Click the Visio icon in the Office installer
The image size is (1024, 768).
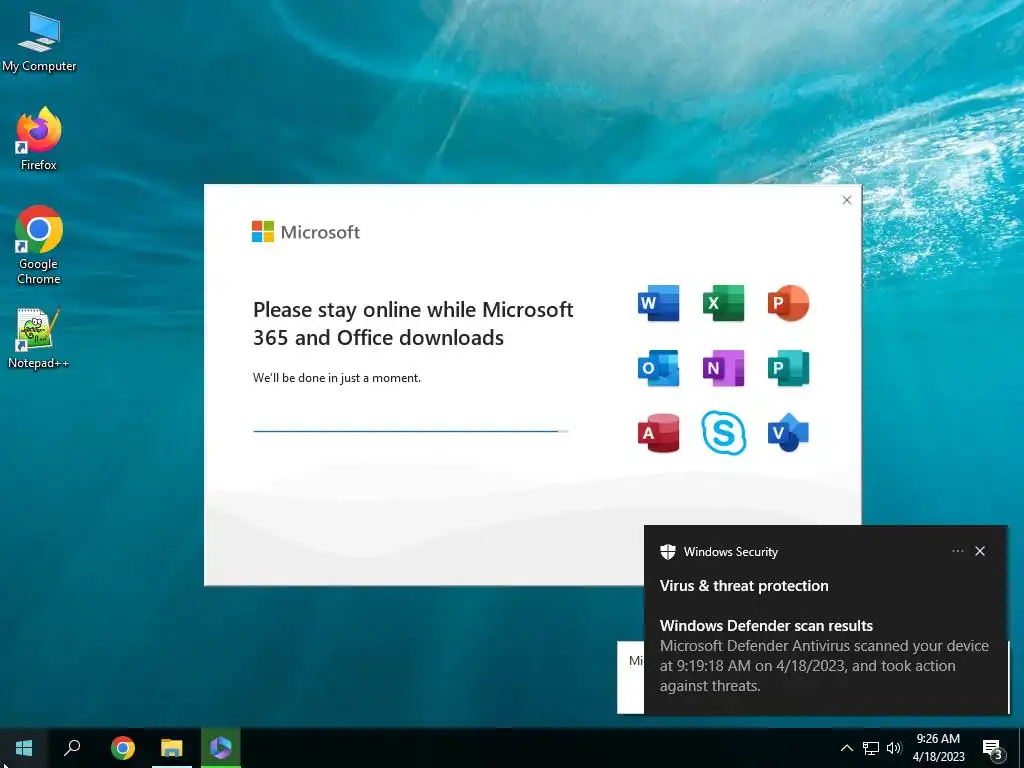(x=788, y=432)
